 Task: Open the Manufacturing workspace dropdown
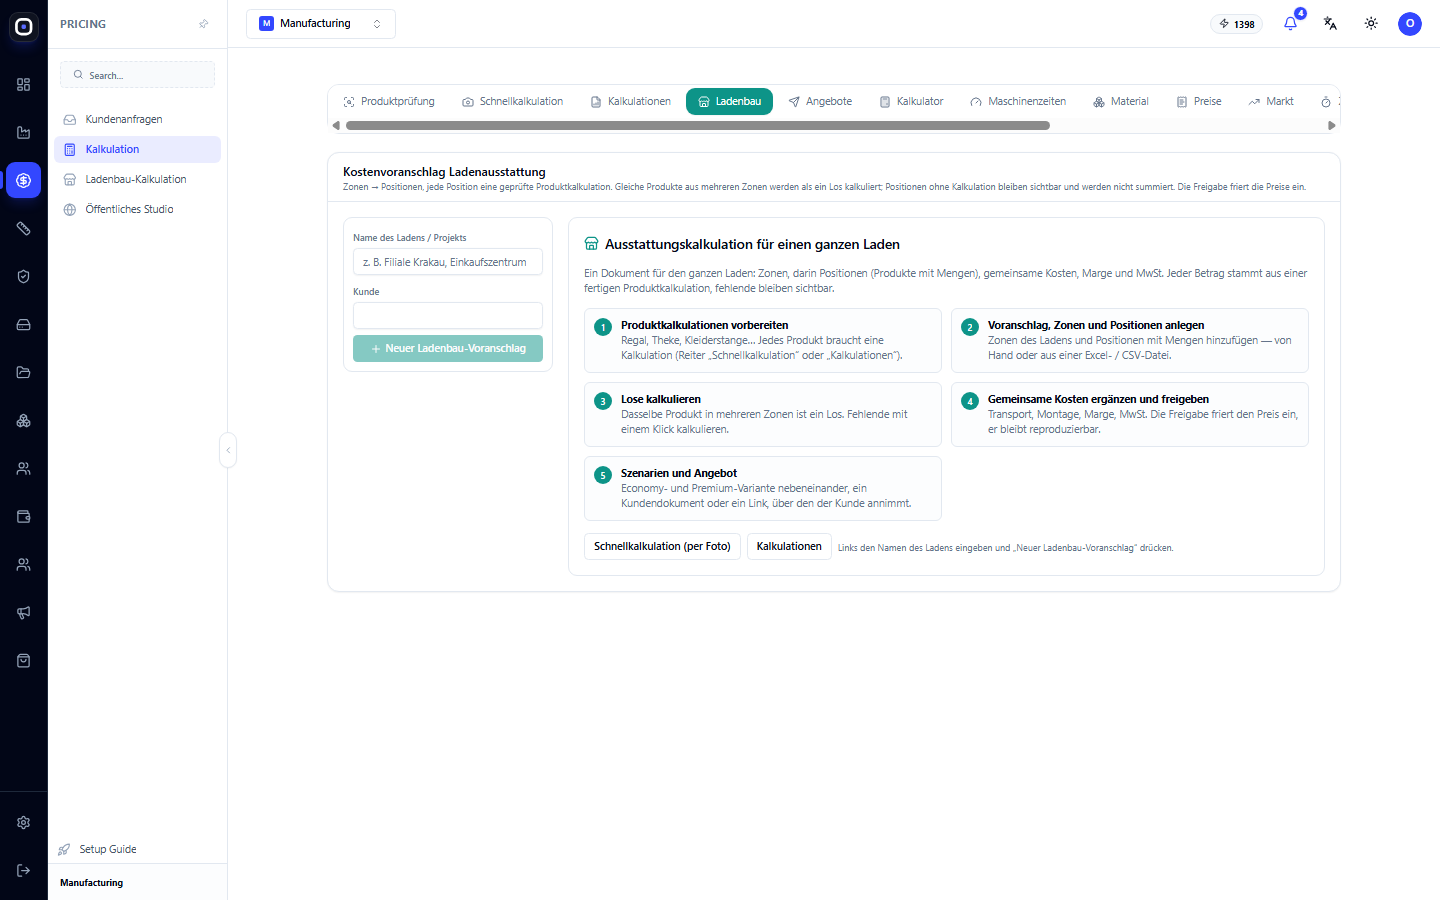pyautogui.click(x=321, y=24)
